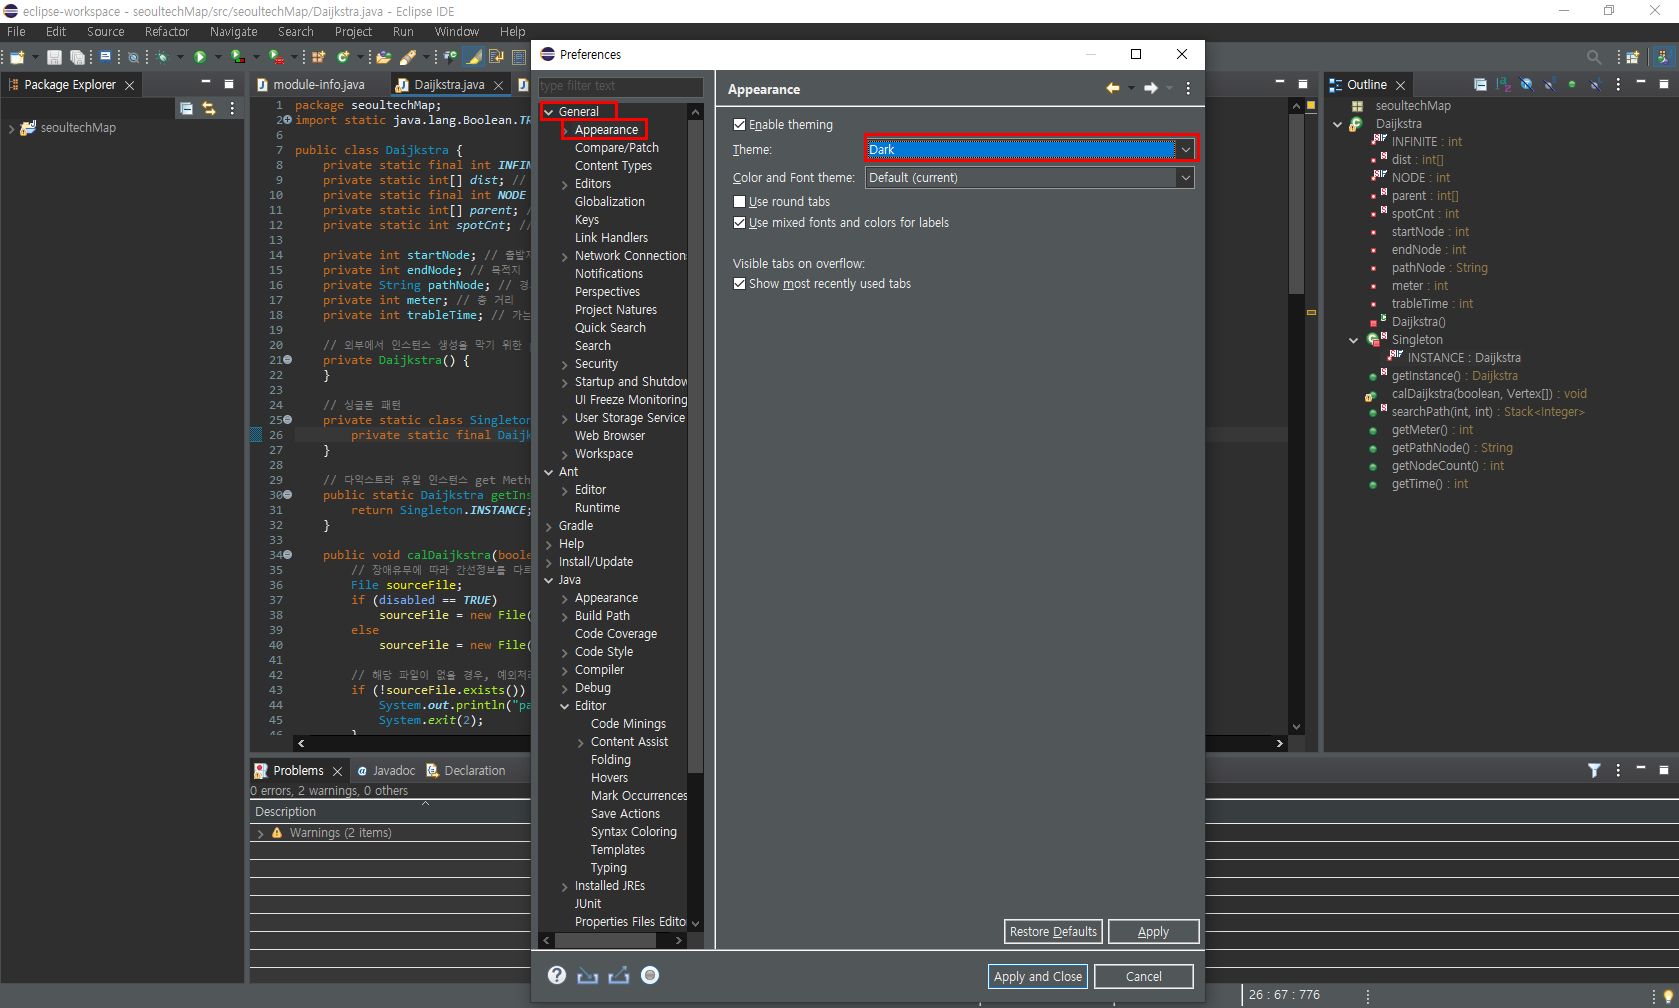Viewport: 1679px width, 1008px height.
Task: Select Web Browser in preferences tree
Action: pos(610,436)
